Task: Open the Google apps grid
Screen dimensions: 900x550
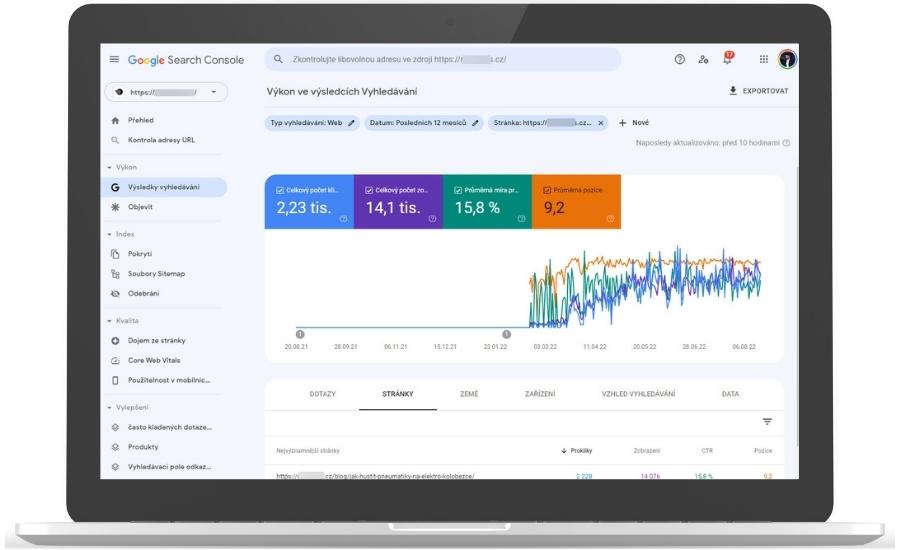Action: [x=763, y=59]
